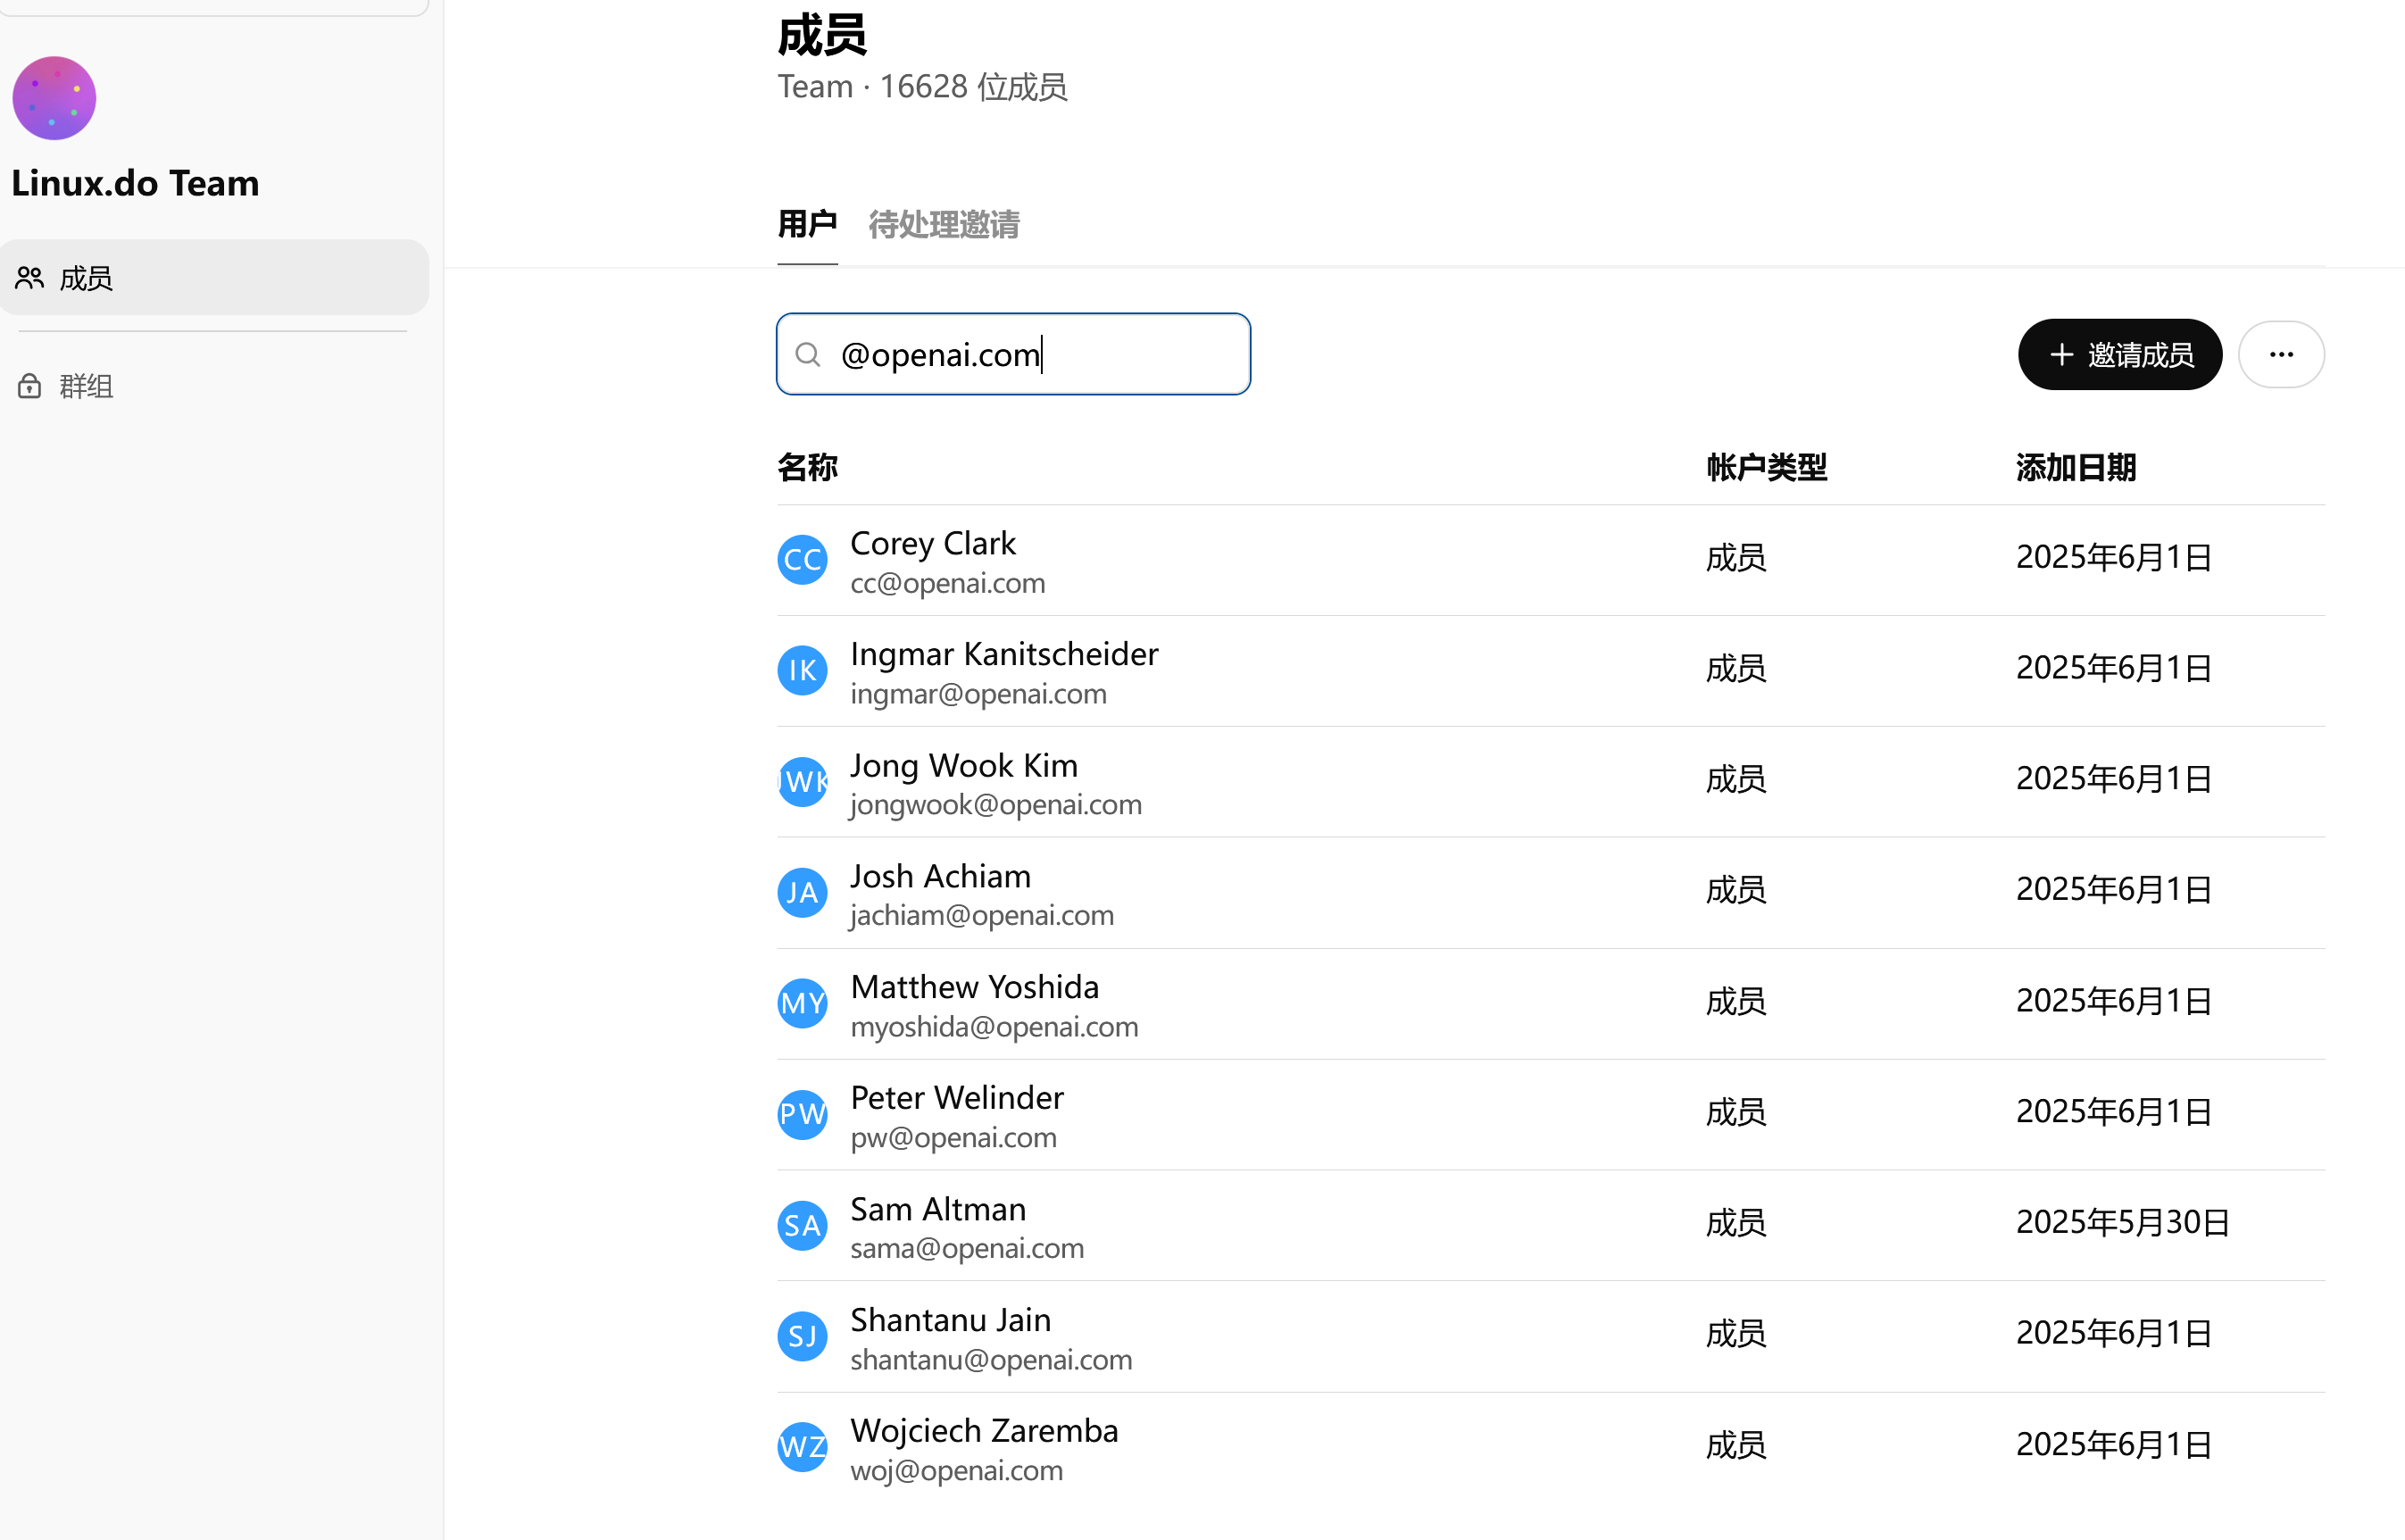The height and width of the screenshot is (1540, 2405).
Task: Click Corey Clark's account type 成员
Action: point(1736,557)
